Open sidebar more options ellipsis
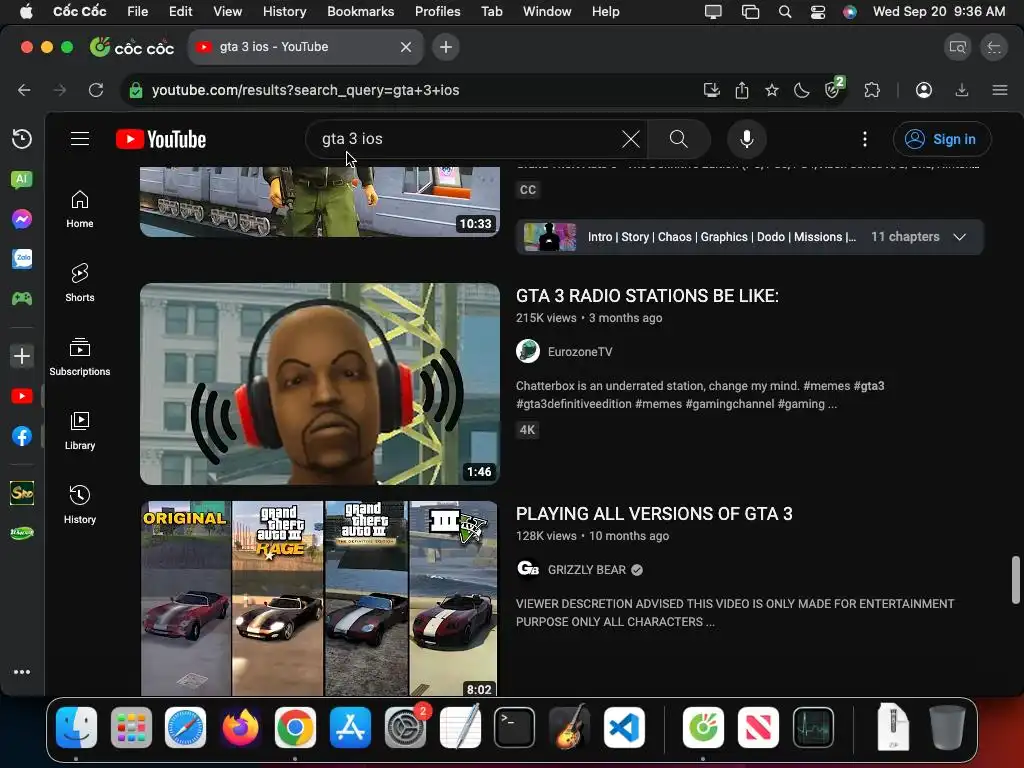The image size is (1024, 768). [x=22, y=672]
